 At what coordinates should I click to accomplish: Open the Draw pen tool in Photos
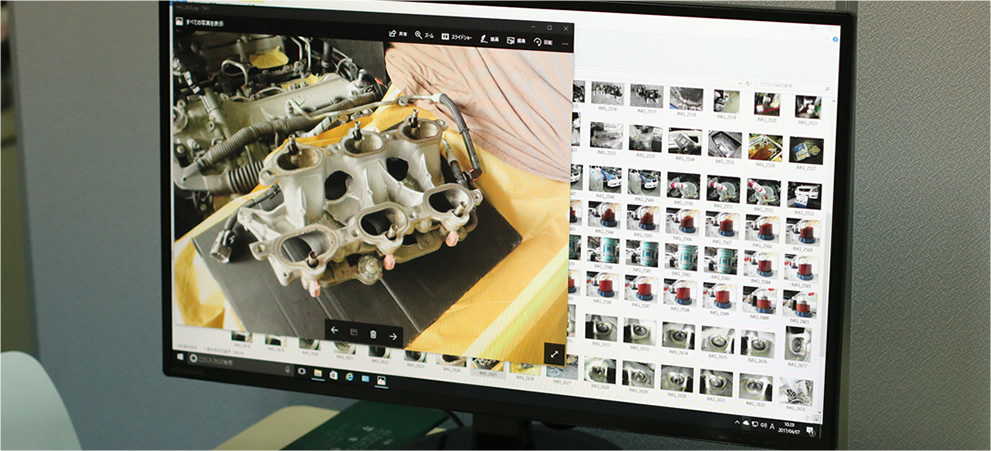pos(490,39)
